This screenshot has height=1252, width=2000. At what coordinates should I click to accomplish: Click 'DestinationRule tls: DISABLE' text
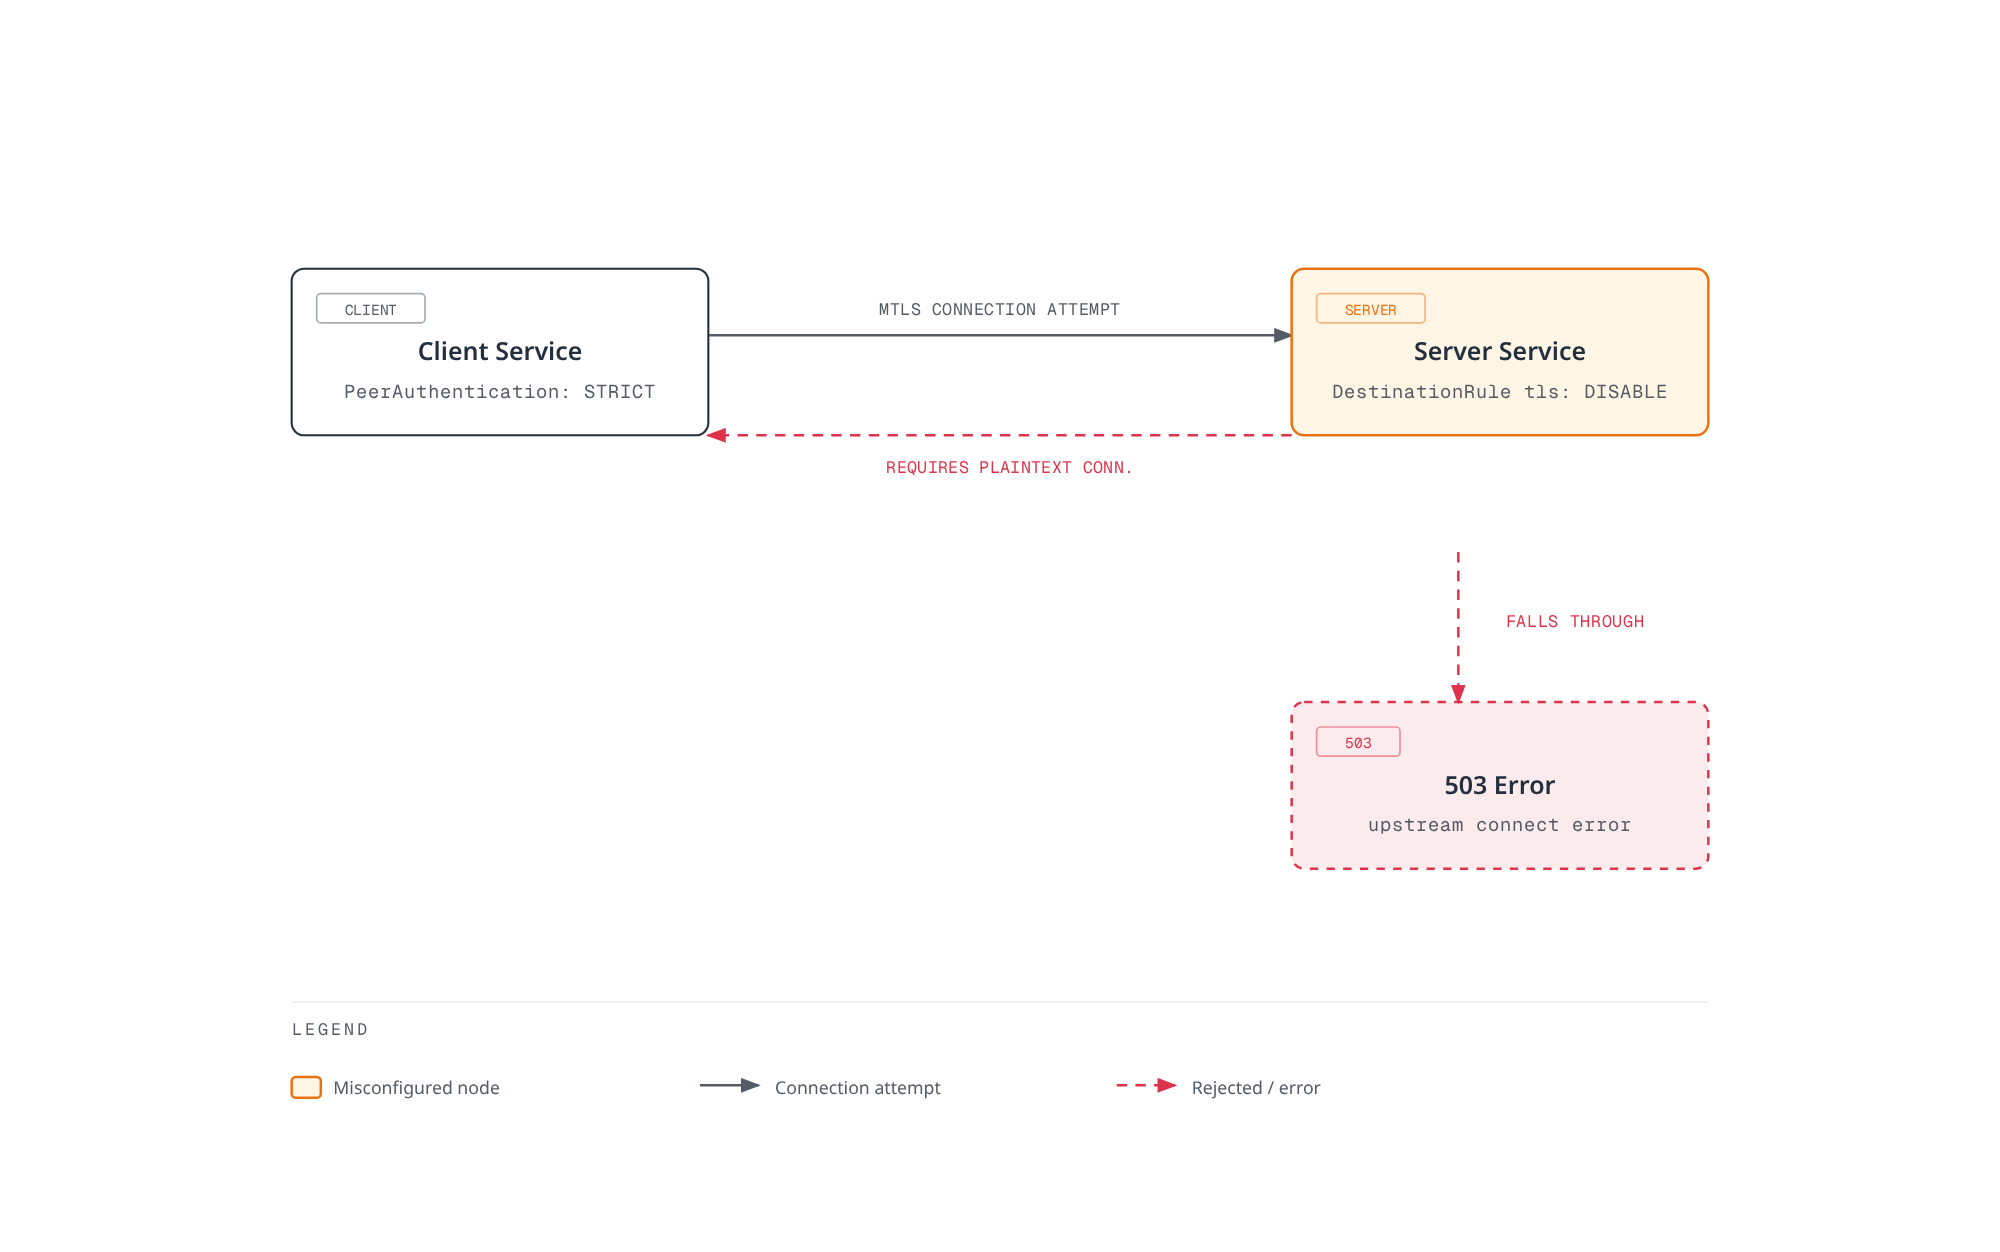pyautogui.click(x=1499, y=392)
